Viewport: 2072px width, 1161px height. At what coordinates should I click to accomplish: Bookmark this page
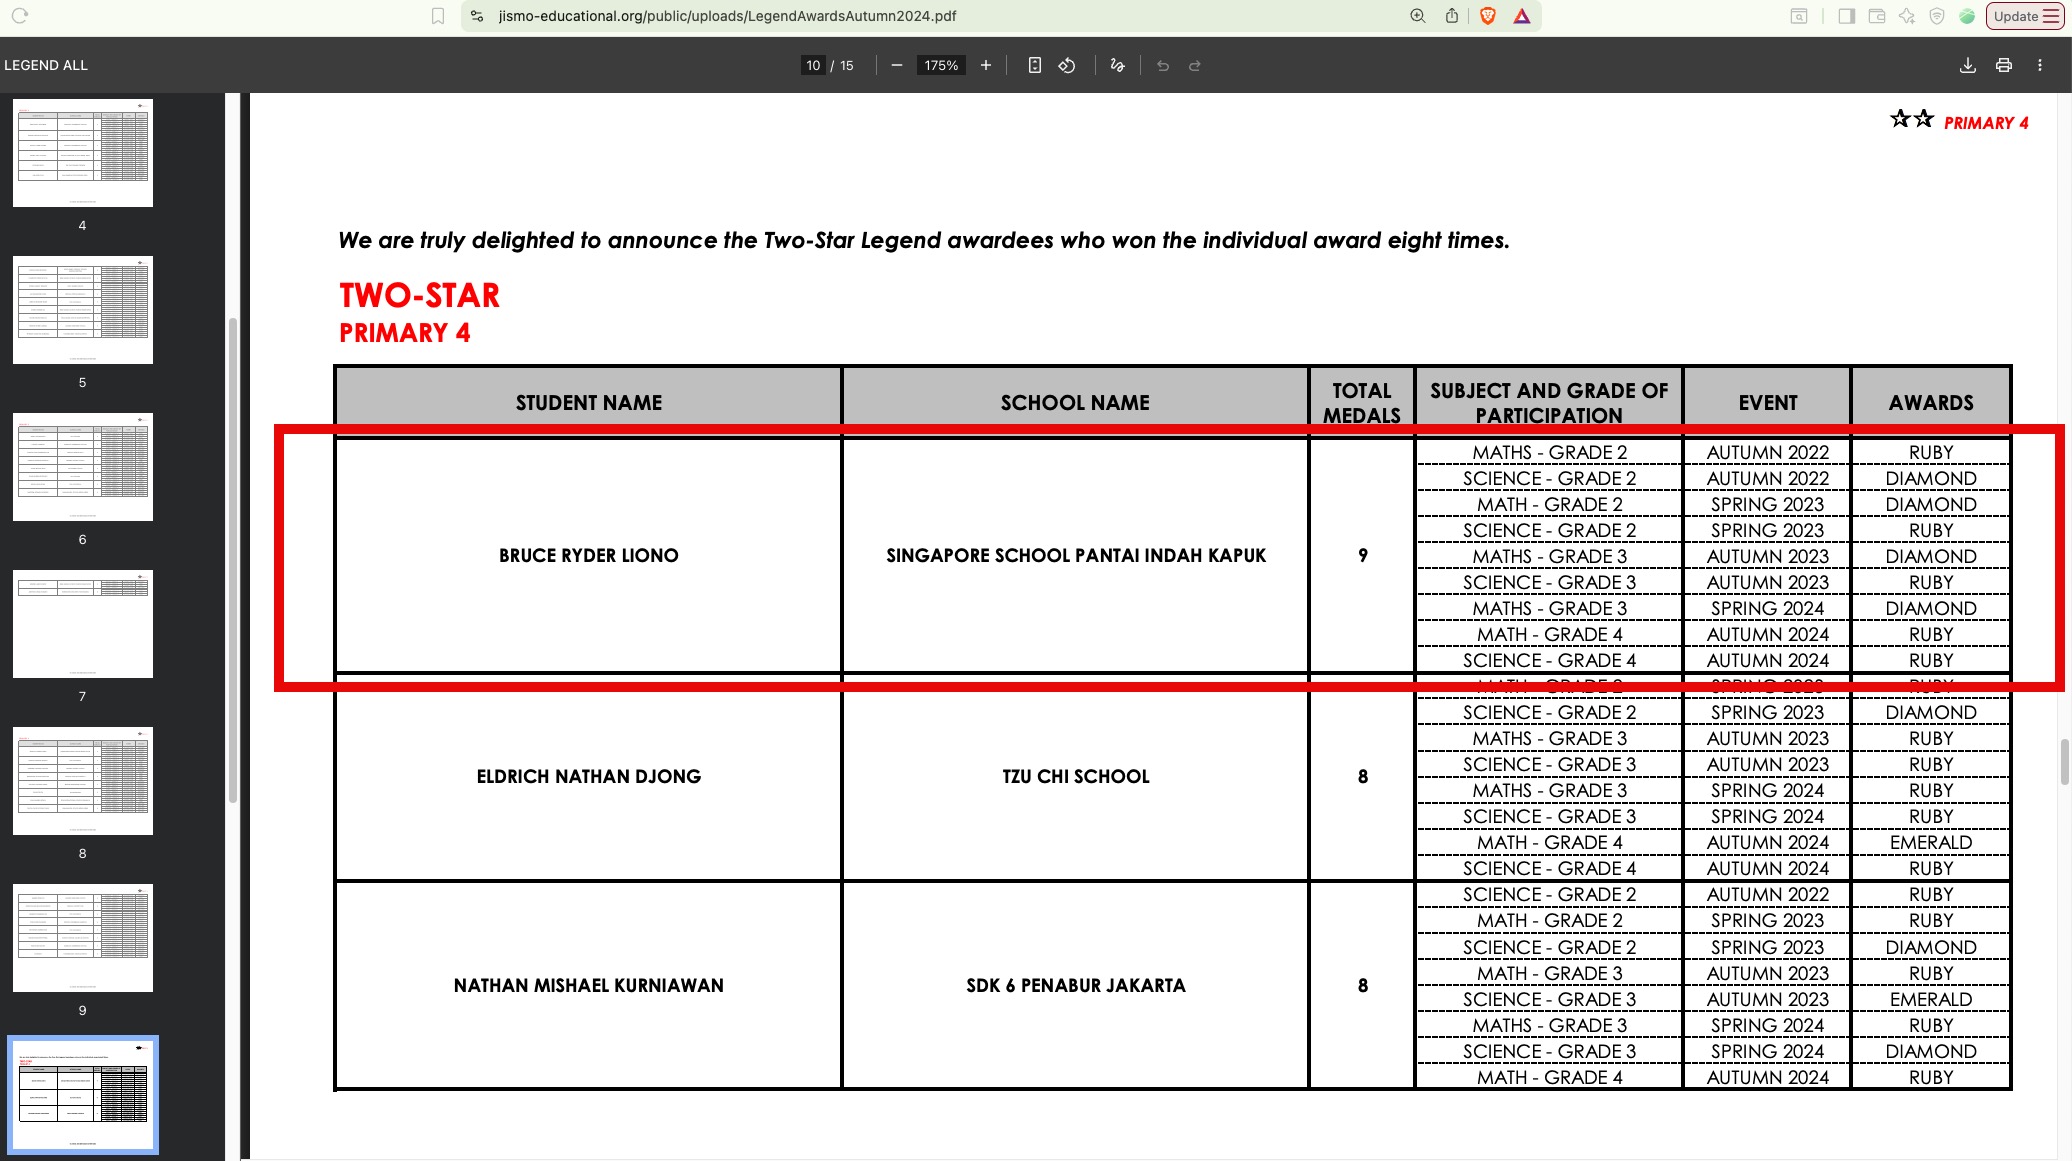point(438,16)
